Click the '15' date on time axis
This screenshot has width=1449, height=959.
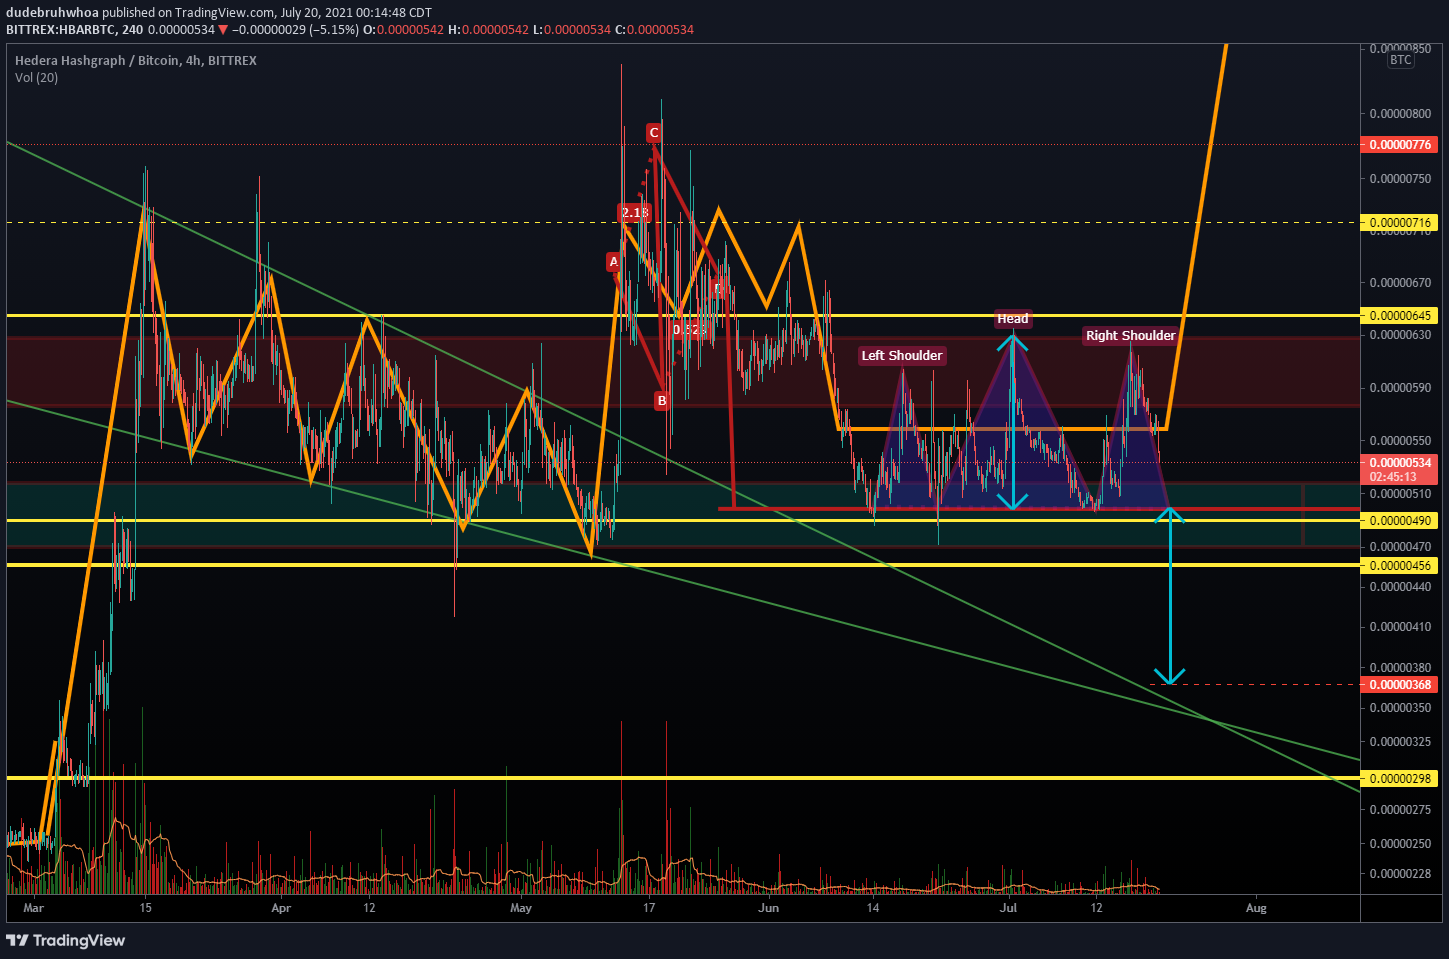pos(145,908)
